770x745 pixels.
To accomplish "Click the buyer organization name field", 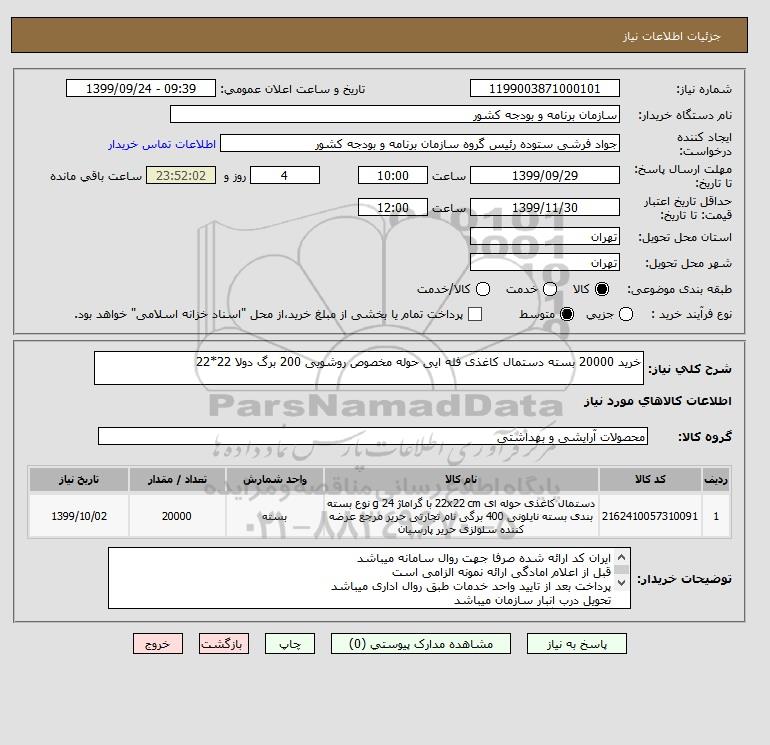I will pos(395,114).
